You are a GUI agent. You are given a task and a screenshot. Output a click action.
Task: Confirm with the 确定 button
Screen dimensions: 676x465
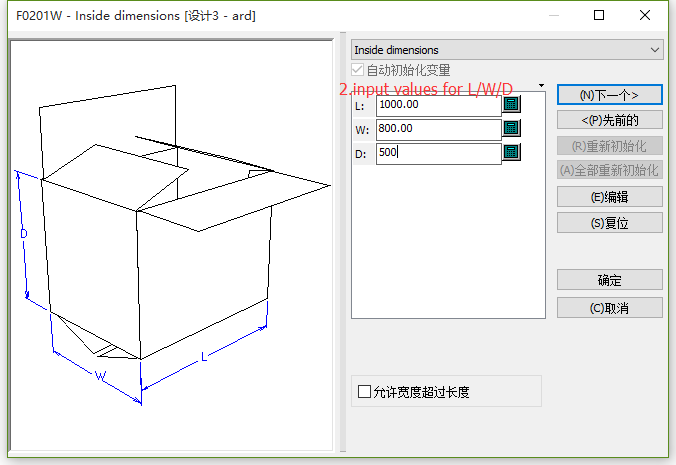(x=609, y=280)
